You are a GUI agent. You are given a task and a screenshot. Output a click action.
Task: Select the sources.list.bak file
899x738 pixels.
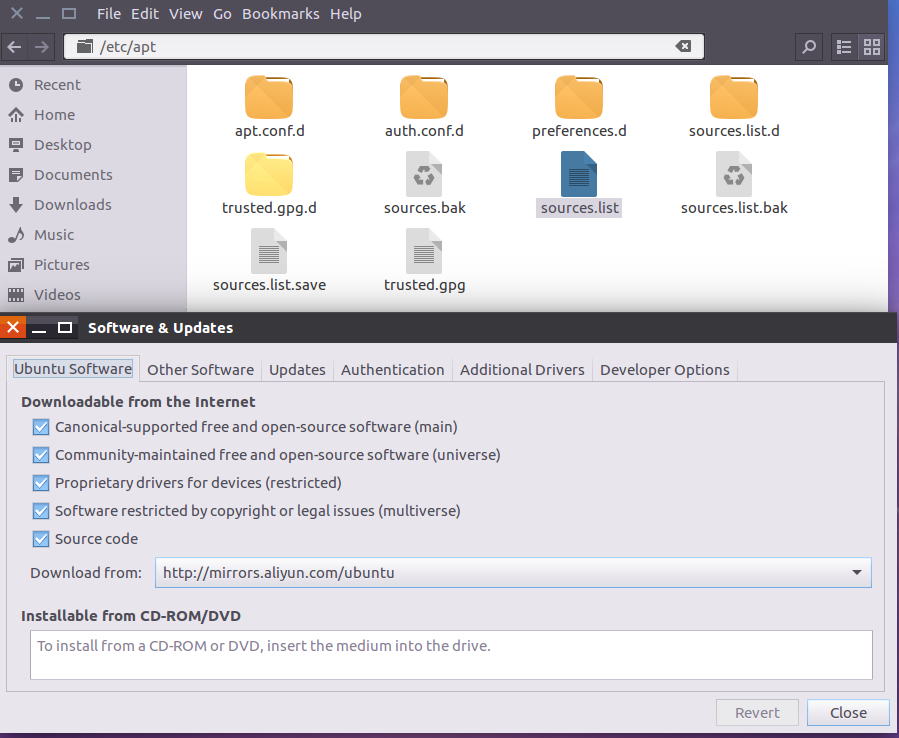[x=733, y=175]
